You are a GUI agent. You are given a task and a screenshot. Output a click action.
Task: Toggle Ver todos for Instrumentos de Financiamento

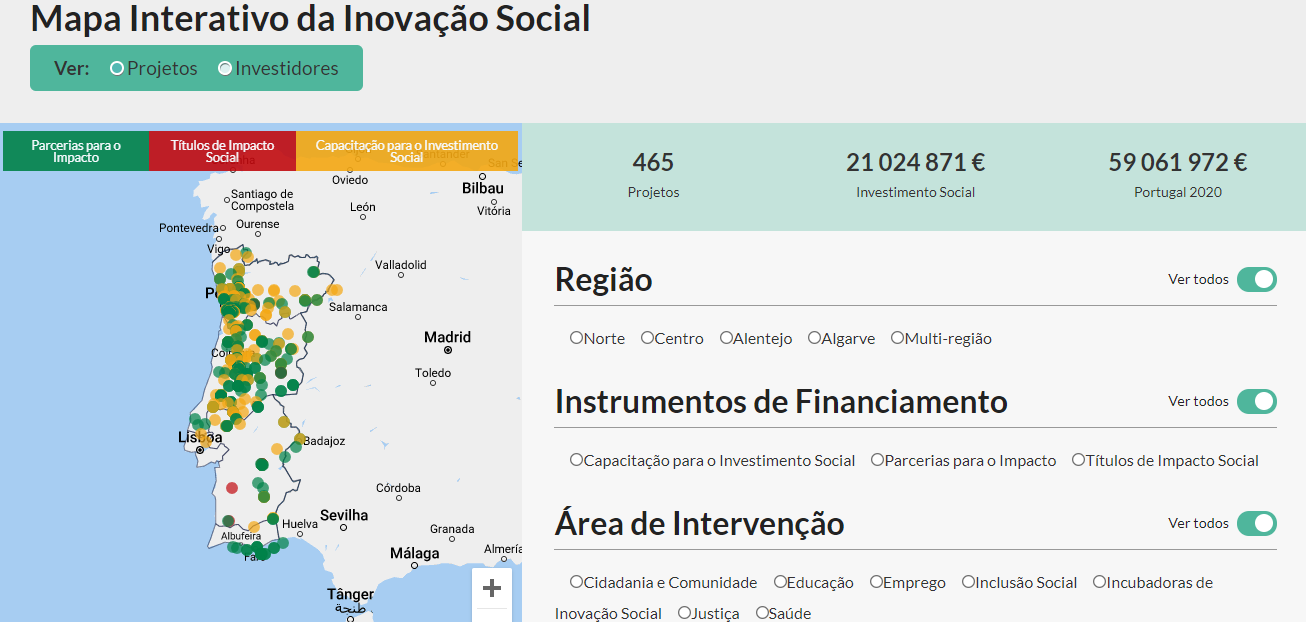pyautogui.click(x=1256, y=401)
